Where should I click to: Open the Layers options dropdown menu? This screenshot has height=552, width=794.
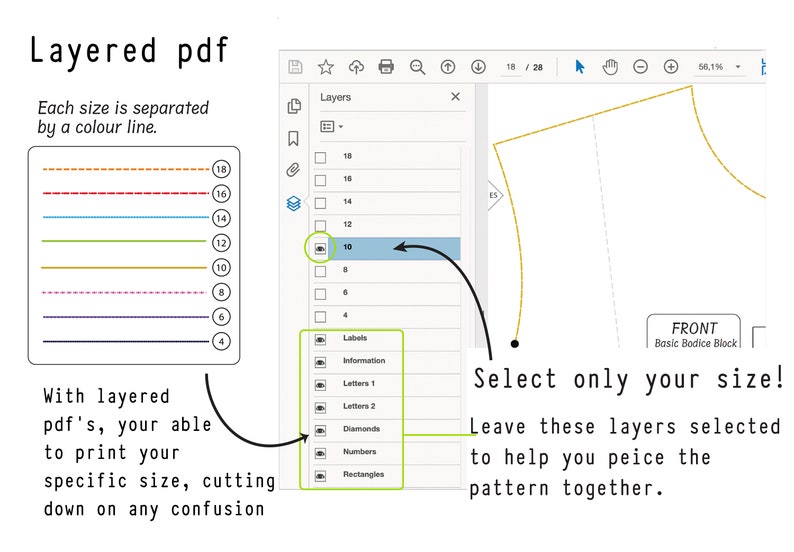click(x=332, y=126)
